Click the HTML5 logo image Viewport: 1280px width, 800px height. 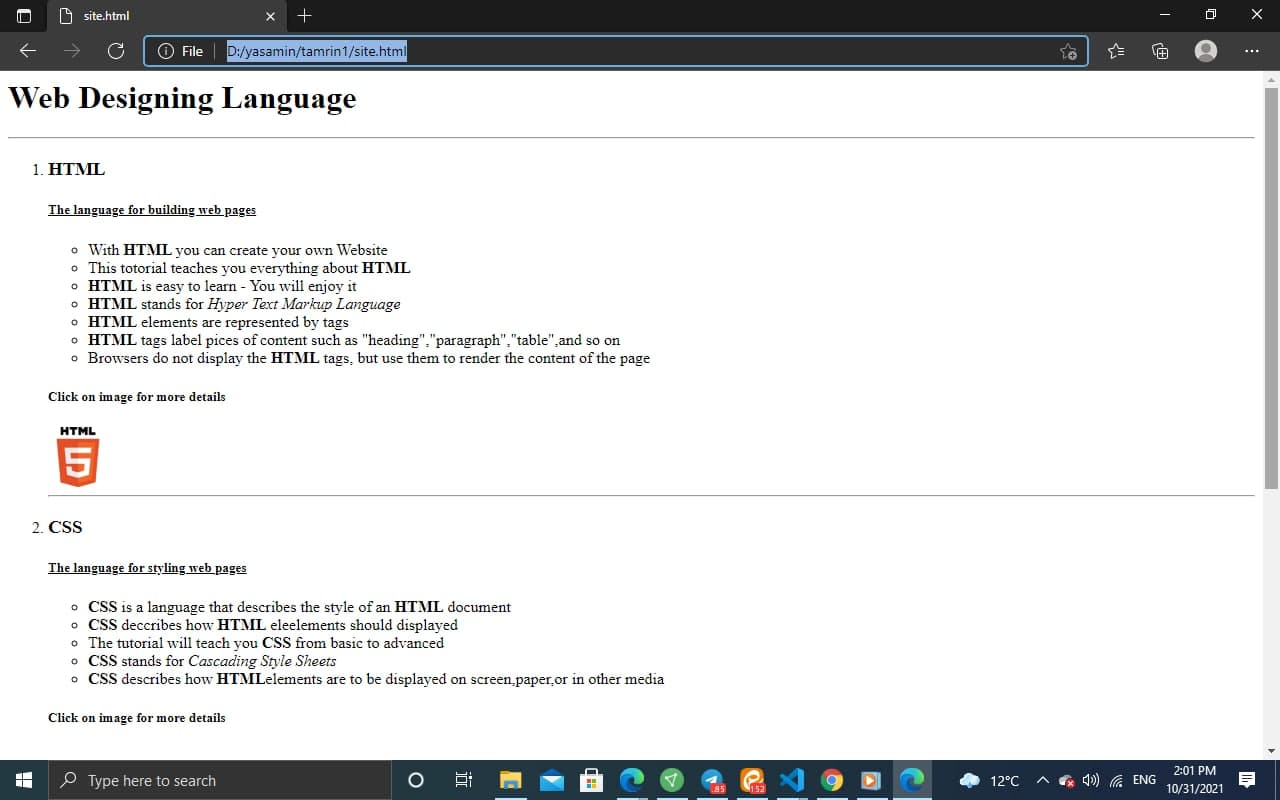78,456
